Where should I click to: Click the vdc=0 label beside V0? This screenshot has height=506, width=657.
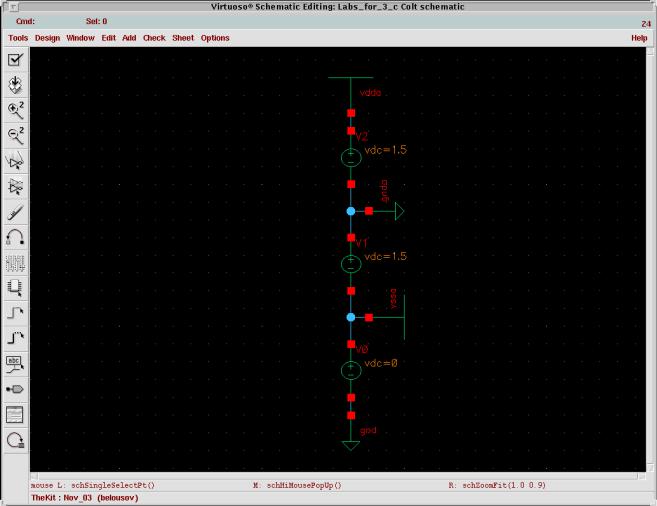pos(381,363)
